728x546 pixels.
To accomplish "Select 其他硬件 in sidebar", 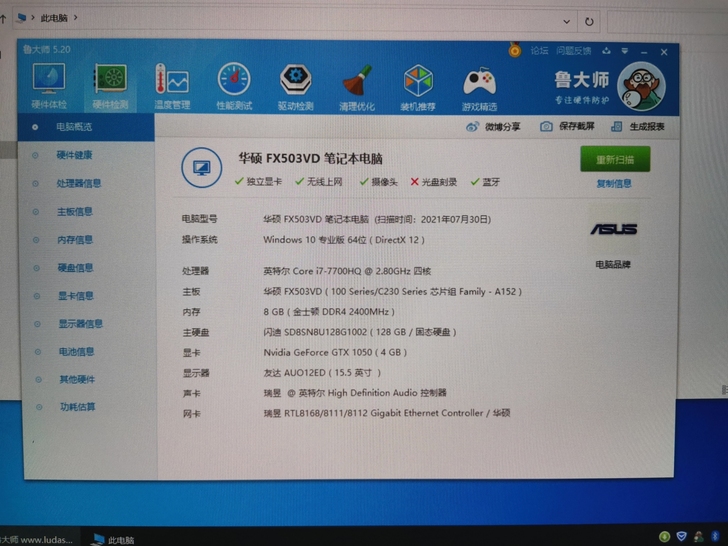I will click(x=77, y=379).
